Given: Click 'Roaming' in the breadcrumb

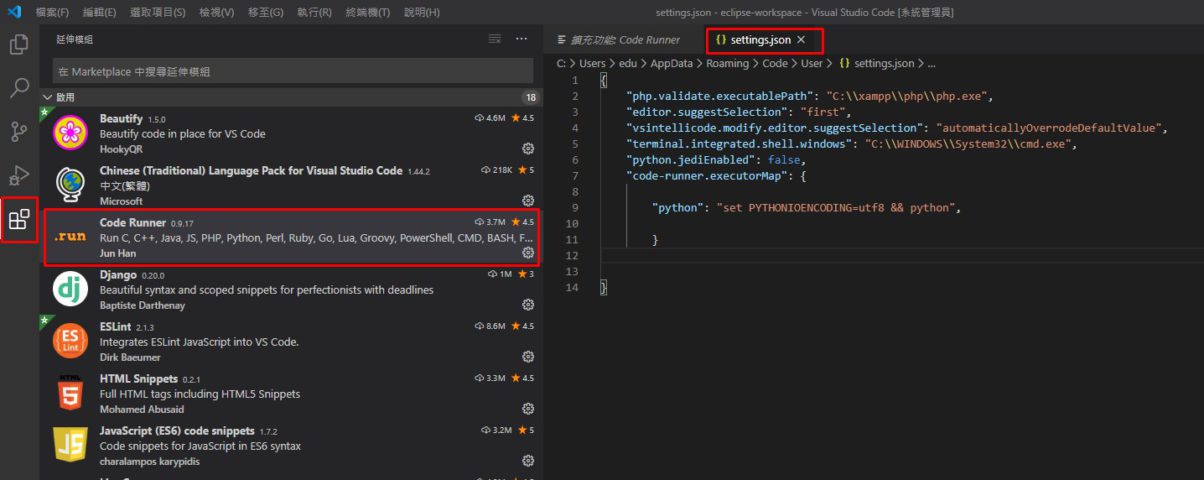Looking at the screenshot, I should (728, 63).
